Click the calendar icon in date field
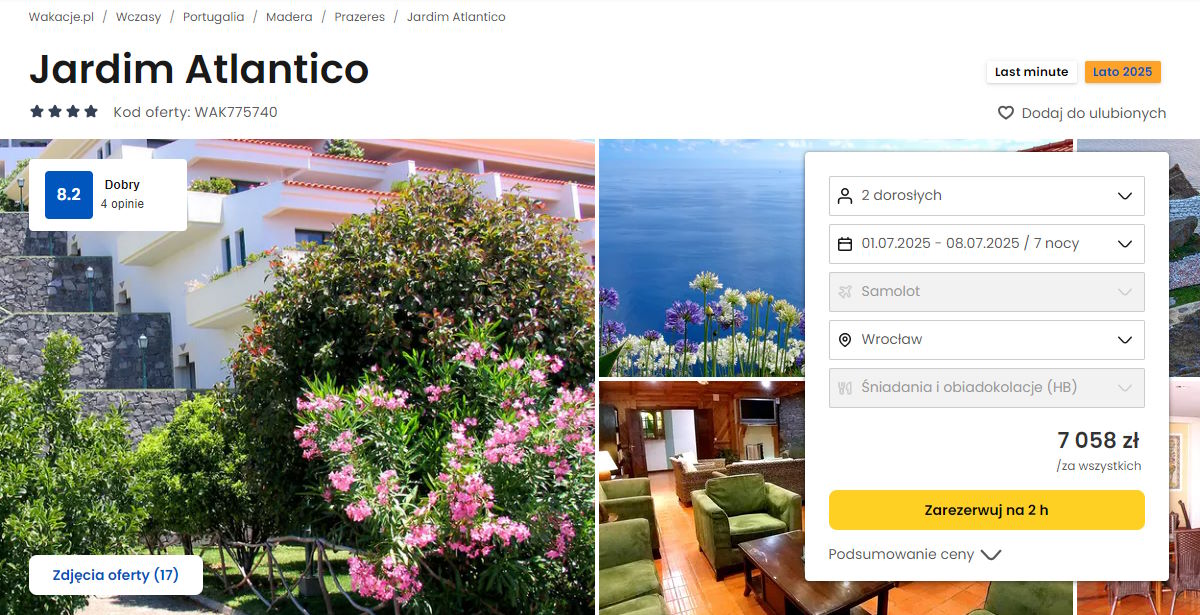This screenshot has width=1200, height=615. [845, 243]
